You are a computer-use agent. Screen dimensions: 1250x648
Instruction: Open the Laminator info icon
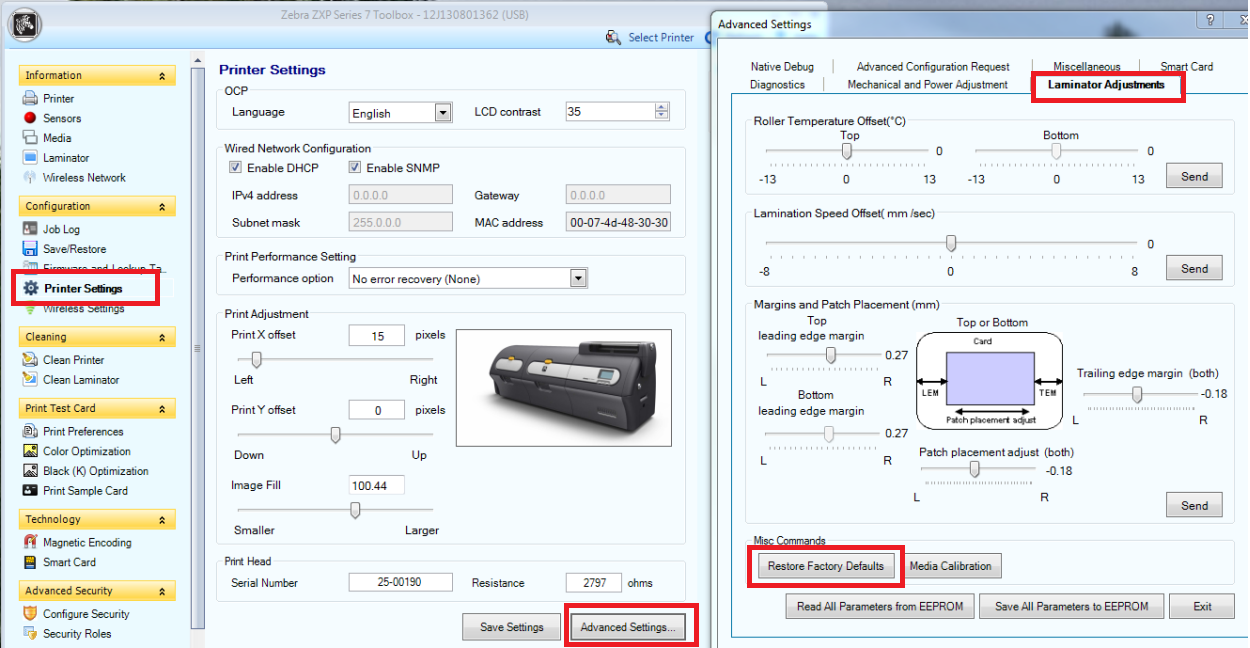pos(30,158)
